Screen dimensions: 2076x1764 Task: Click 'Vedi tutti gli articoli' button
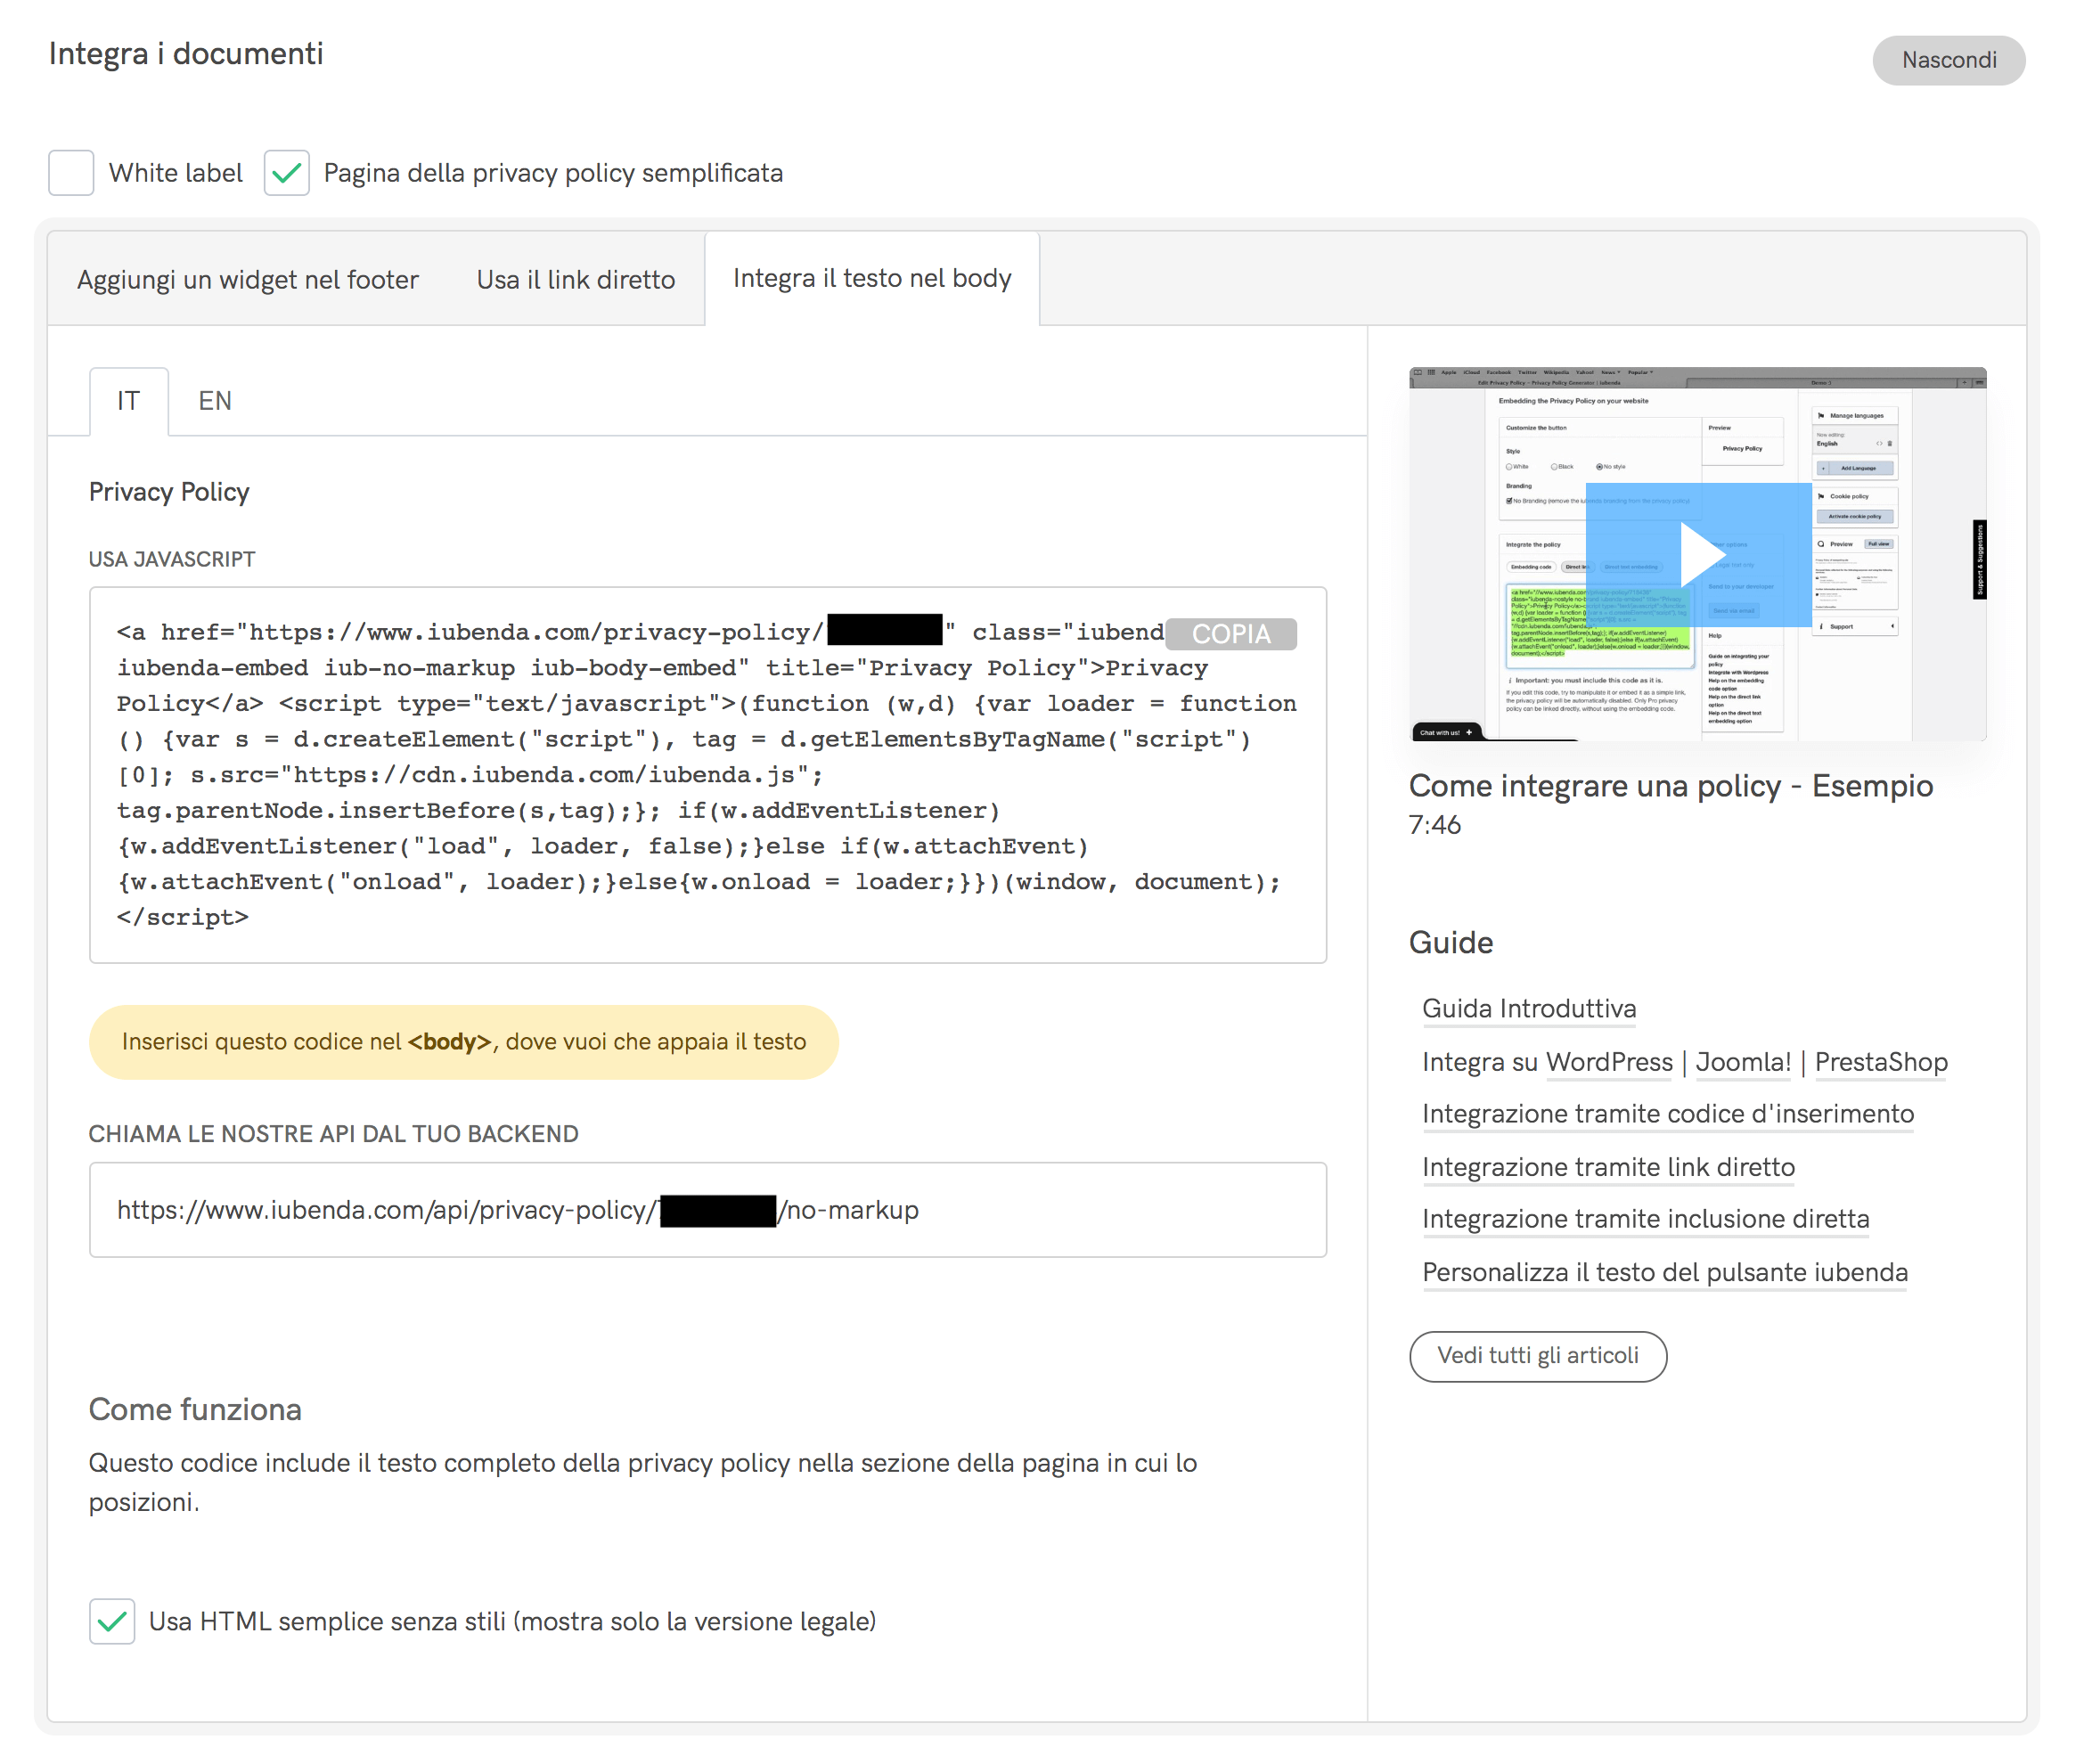point(1537,1356)
